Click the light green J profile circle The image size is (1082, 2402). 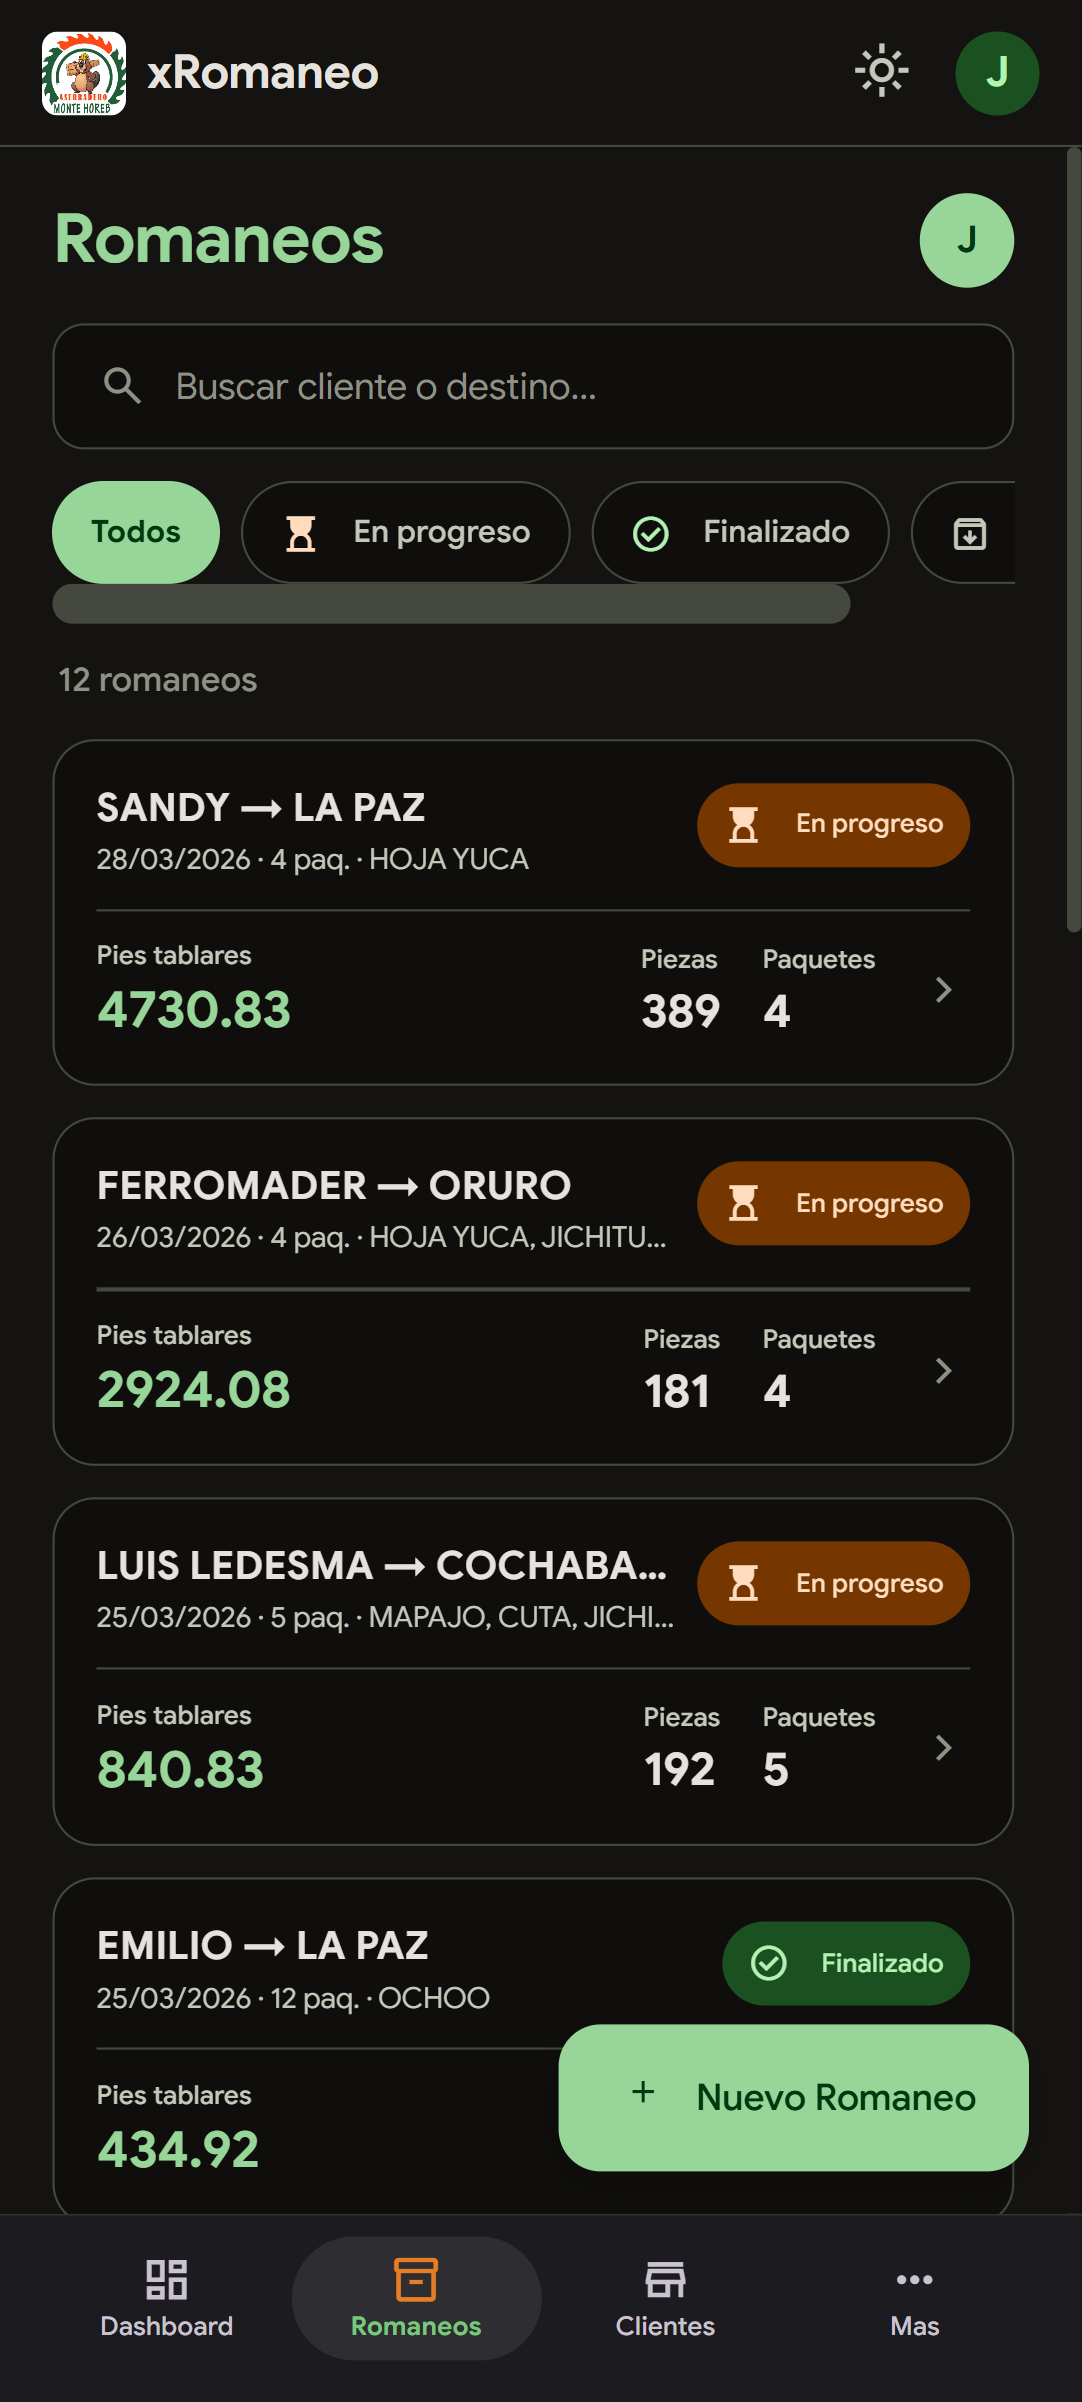(966, 240)
